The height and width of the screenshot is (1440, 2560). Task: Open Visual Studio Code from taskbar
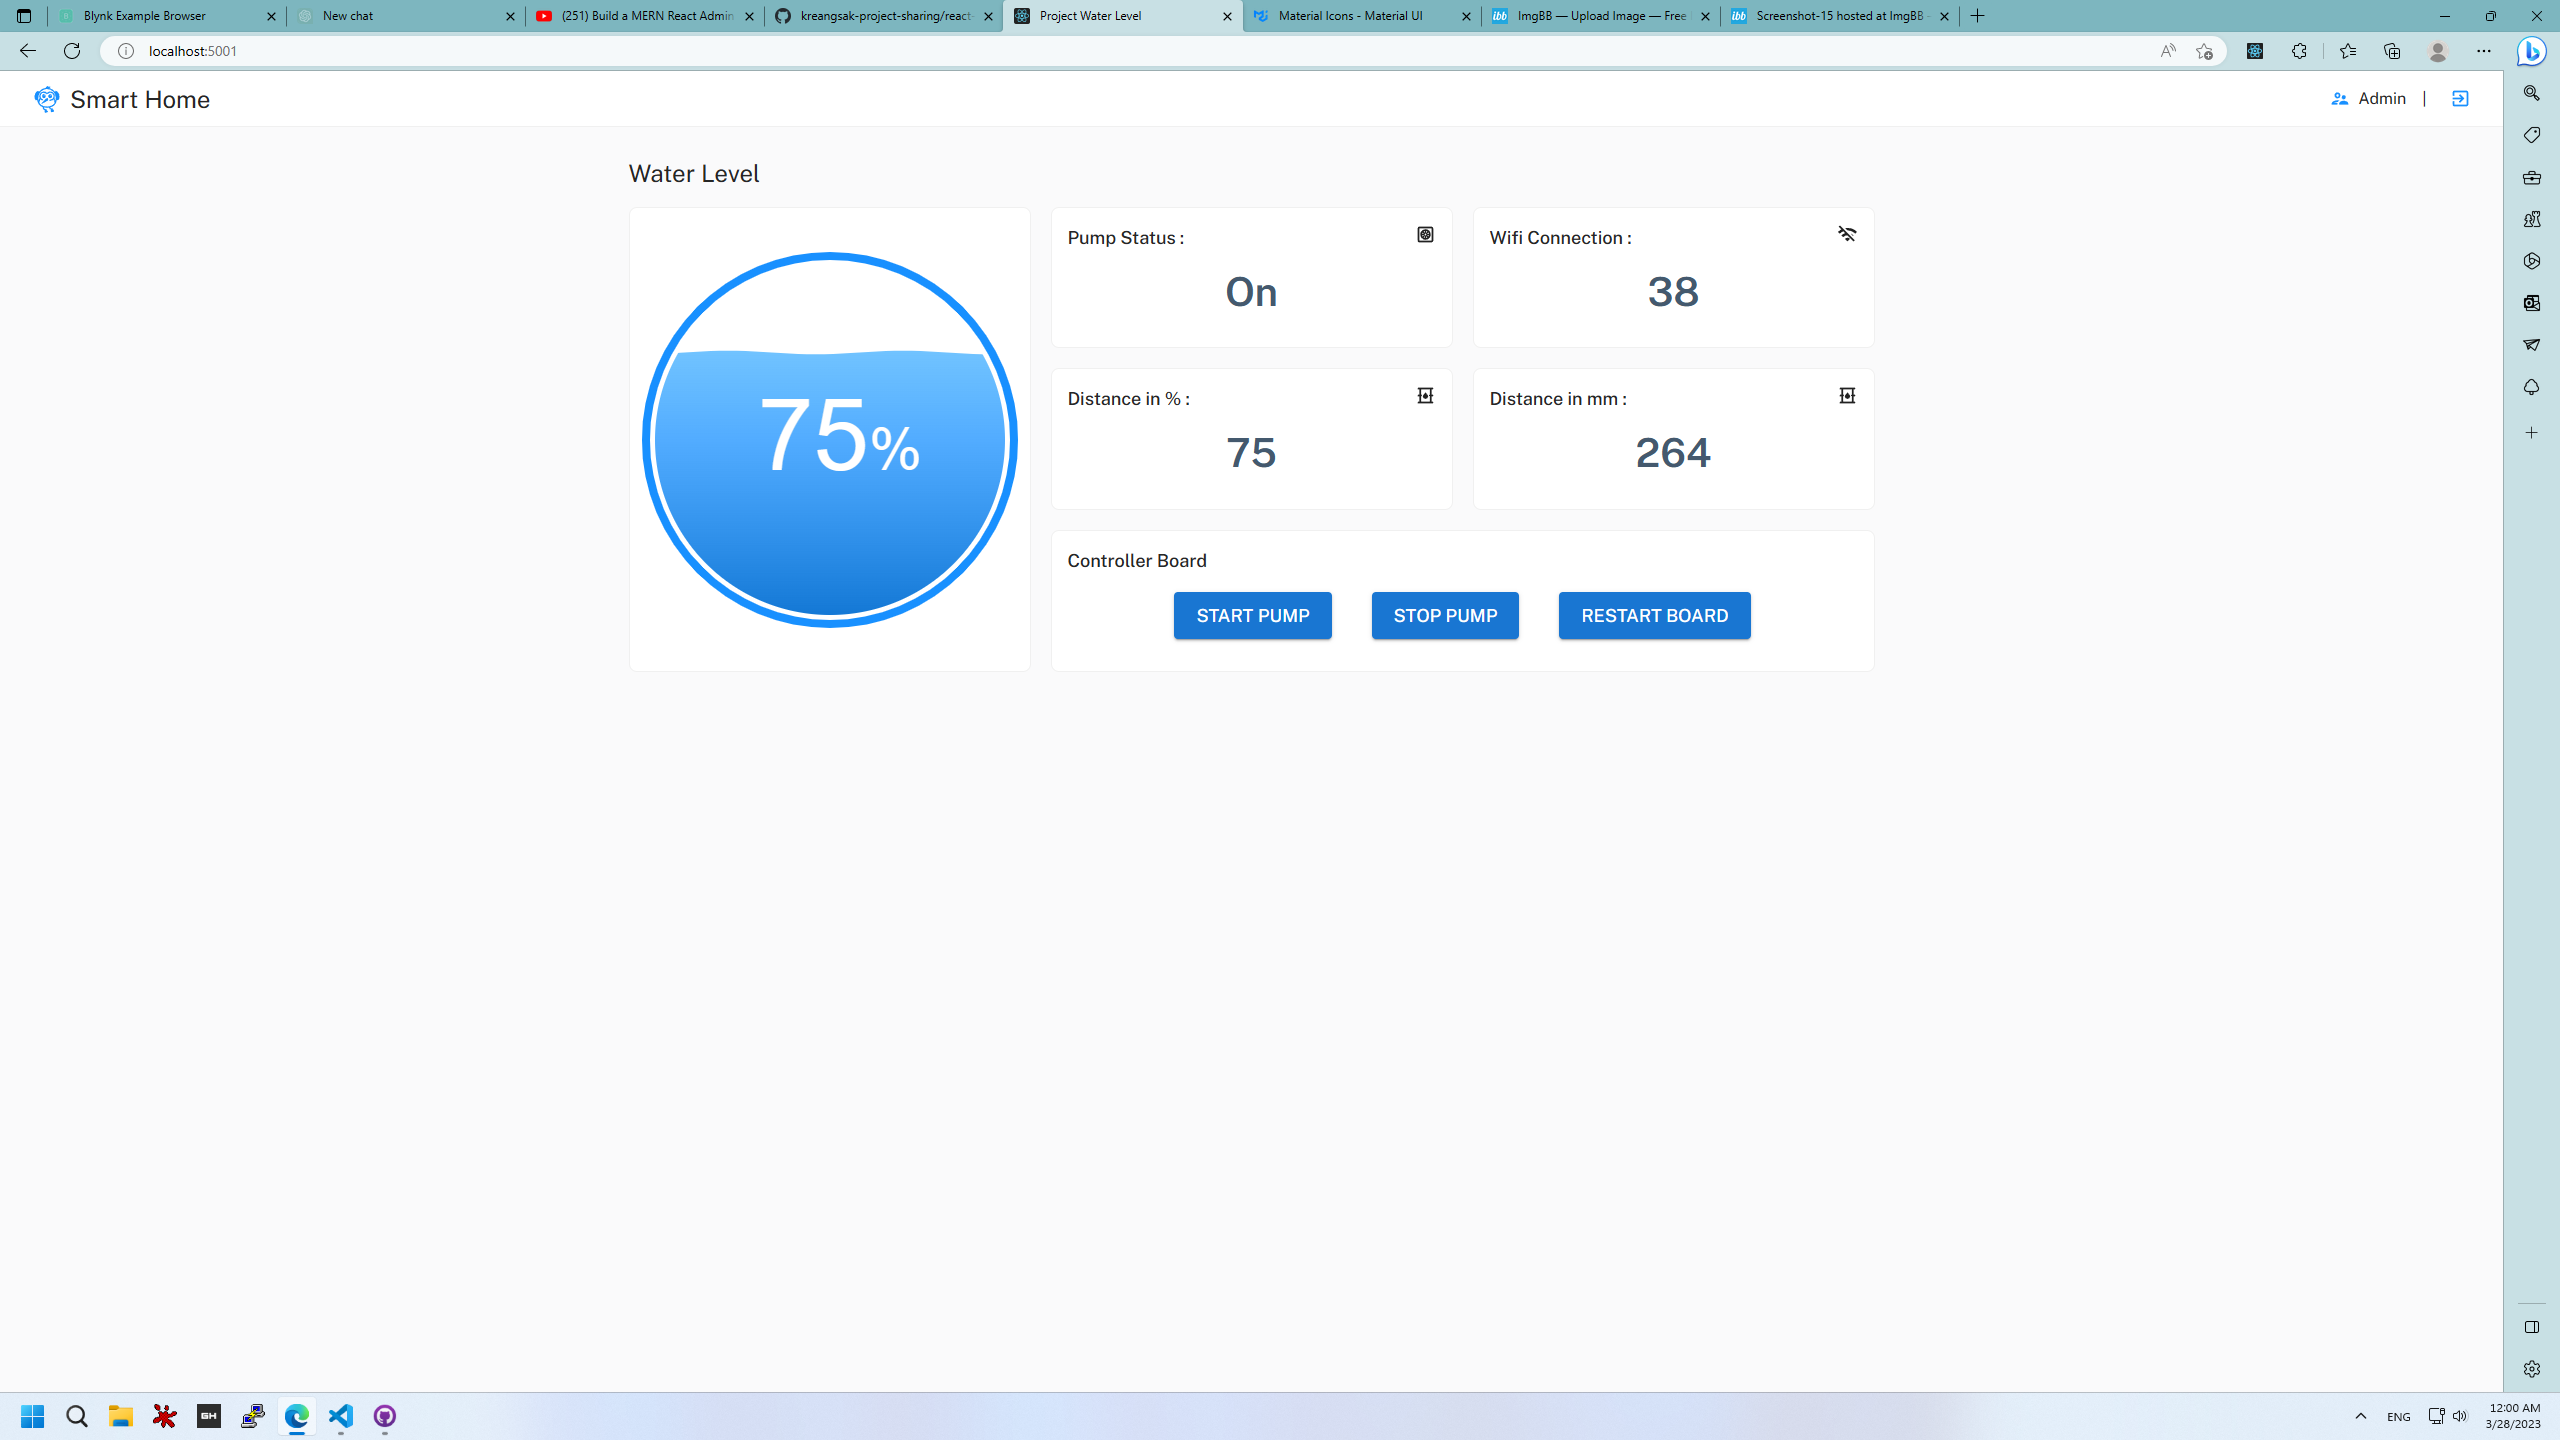tap(341, 1416)
